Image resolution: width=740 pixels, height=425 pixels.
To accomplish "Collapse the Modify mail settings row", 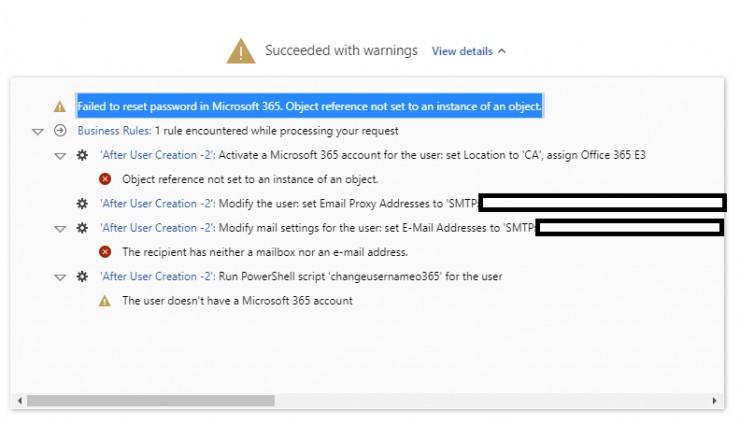I will (x=60, y=229).
